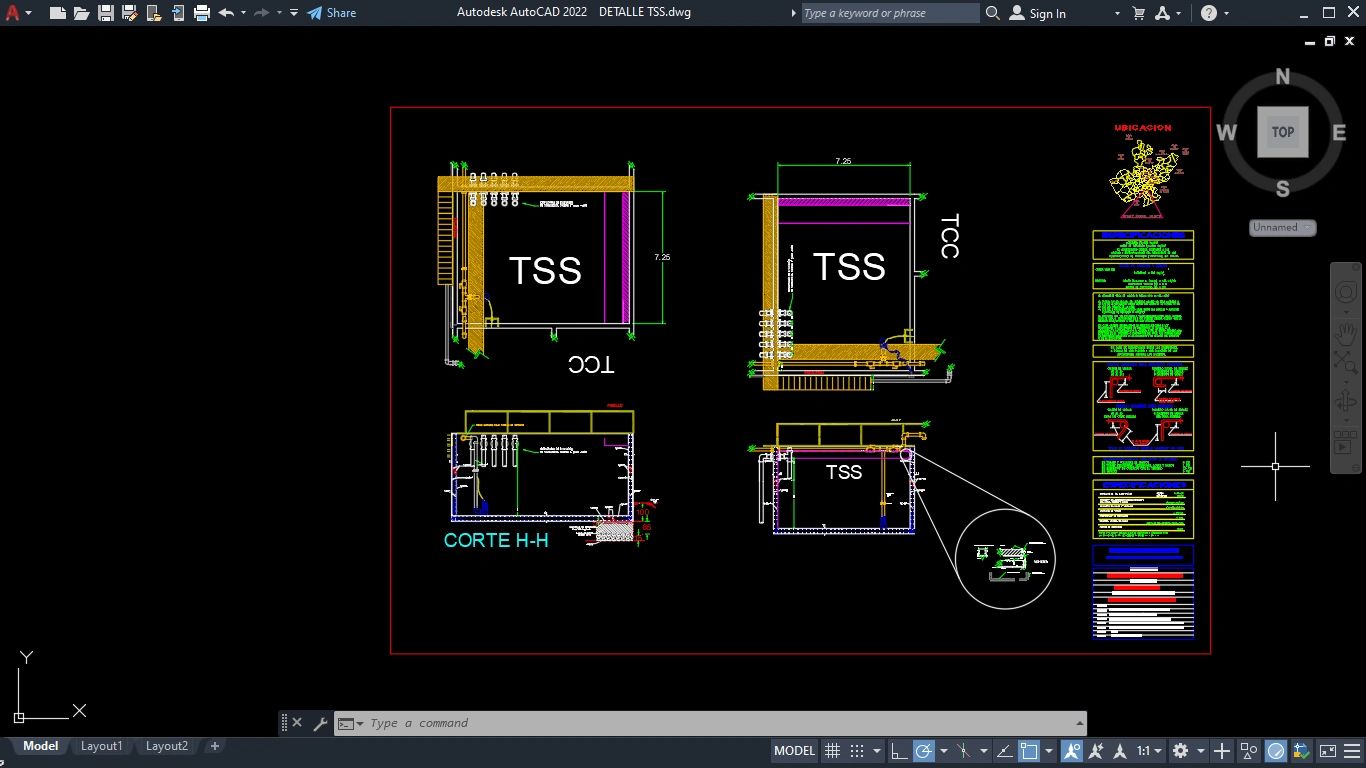This screenshot has width=1366, height=768.
Task: Open the AutoCAD application menu
Action: pos(13,13)
